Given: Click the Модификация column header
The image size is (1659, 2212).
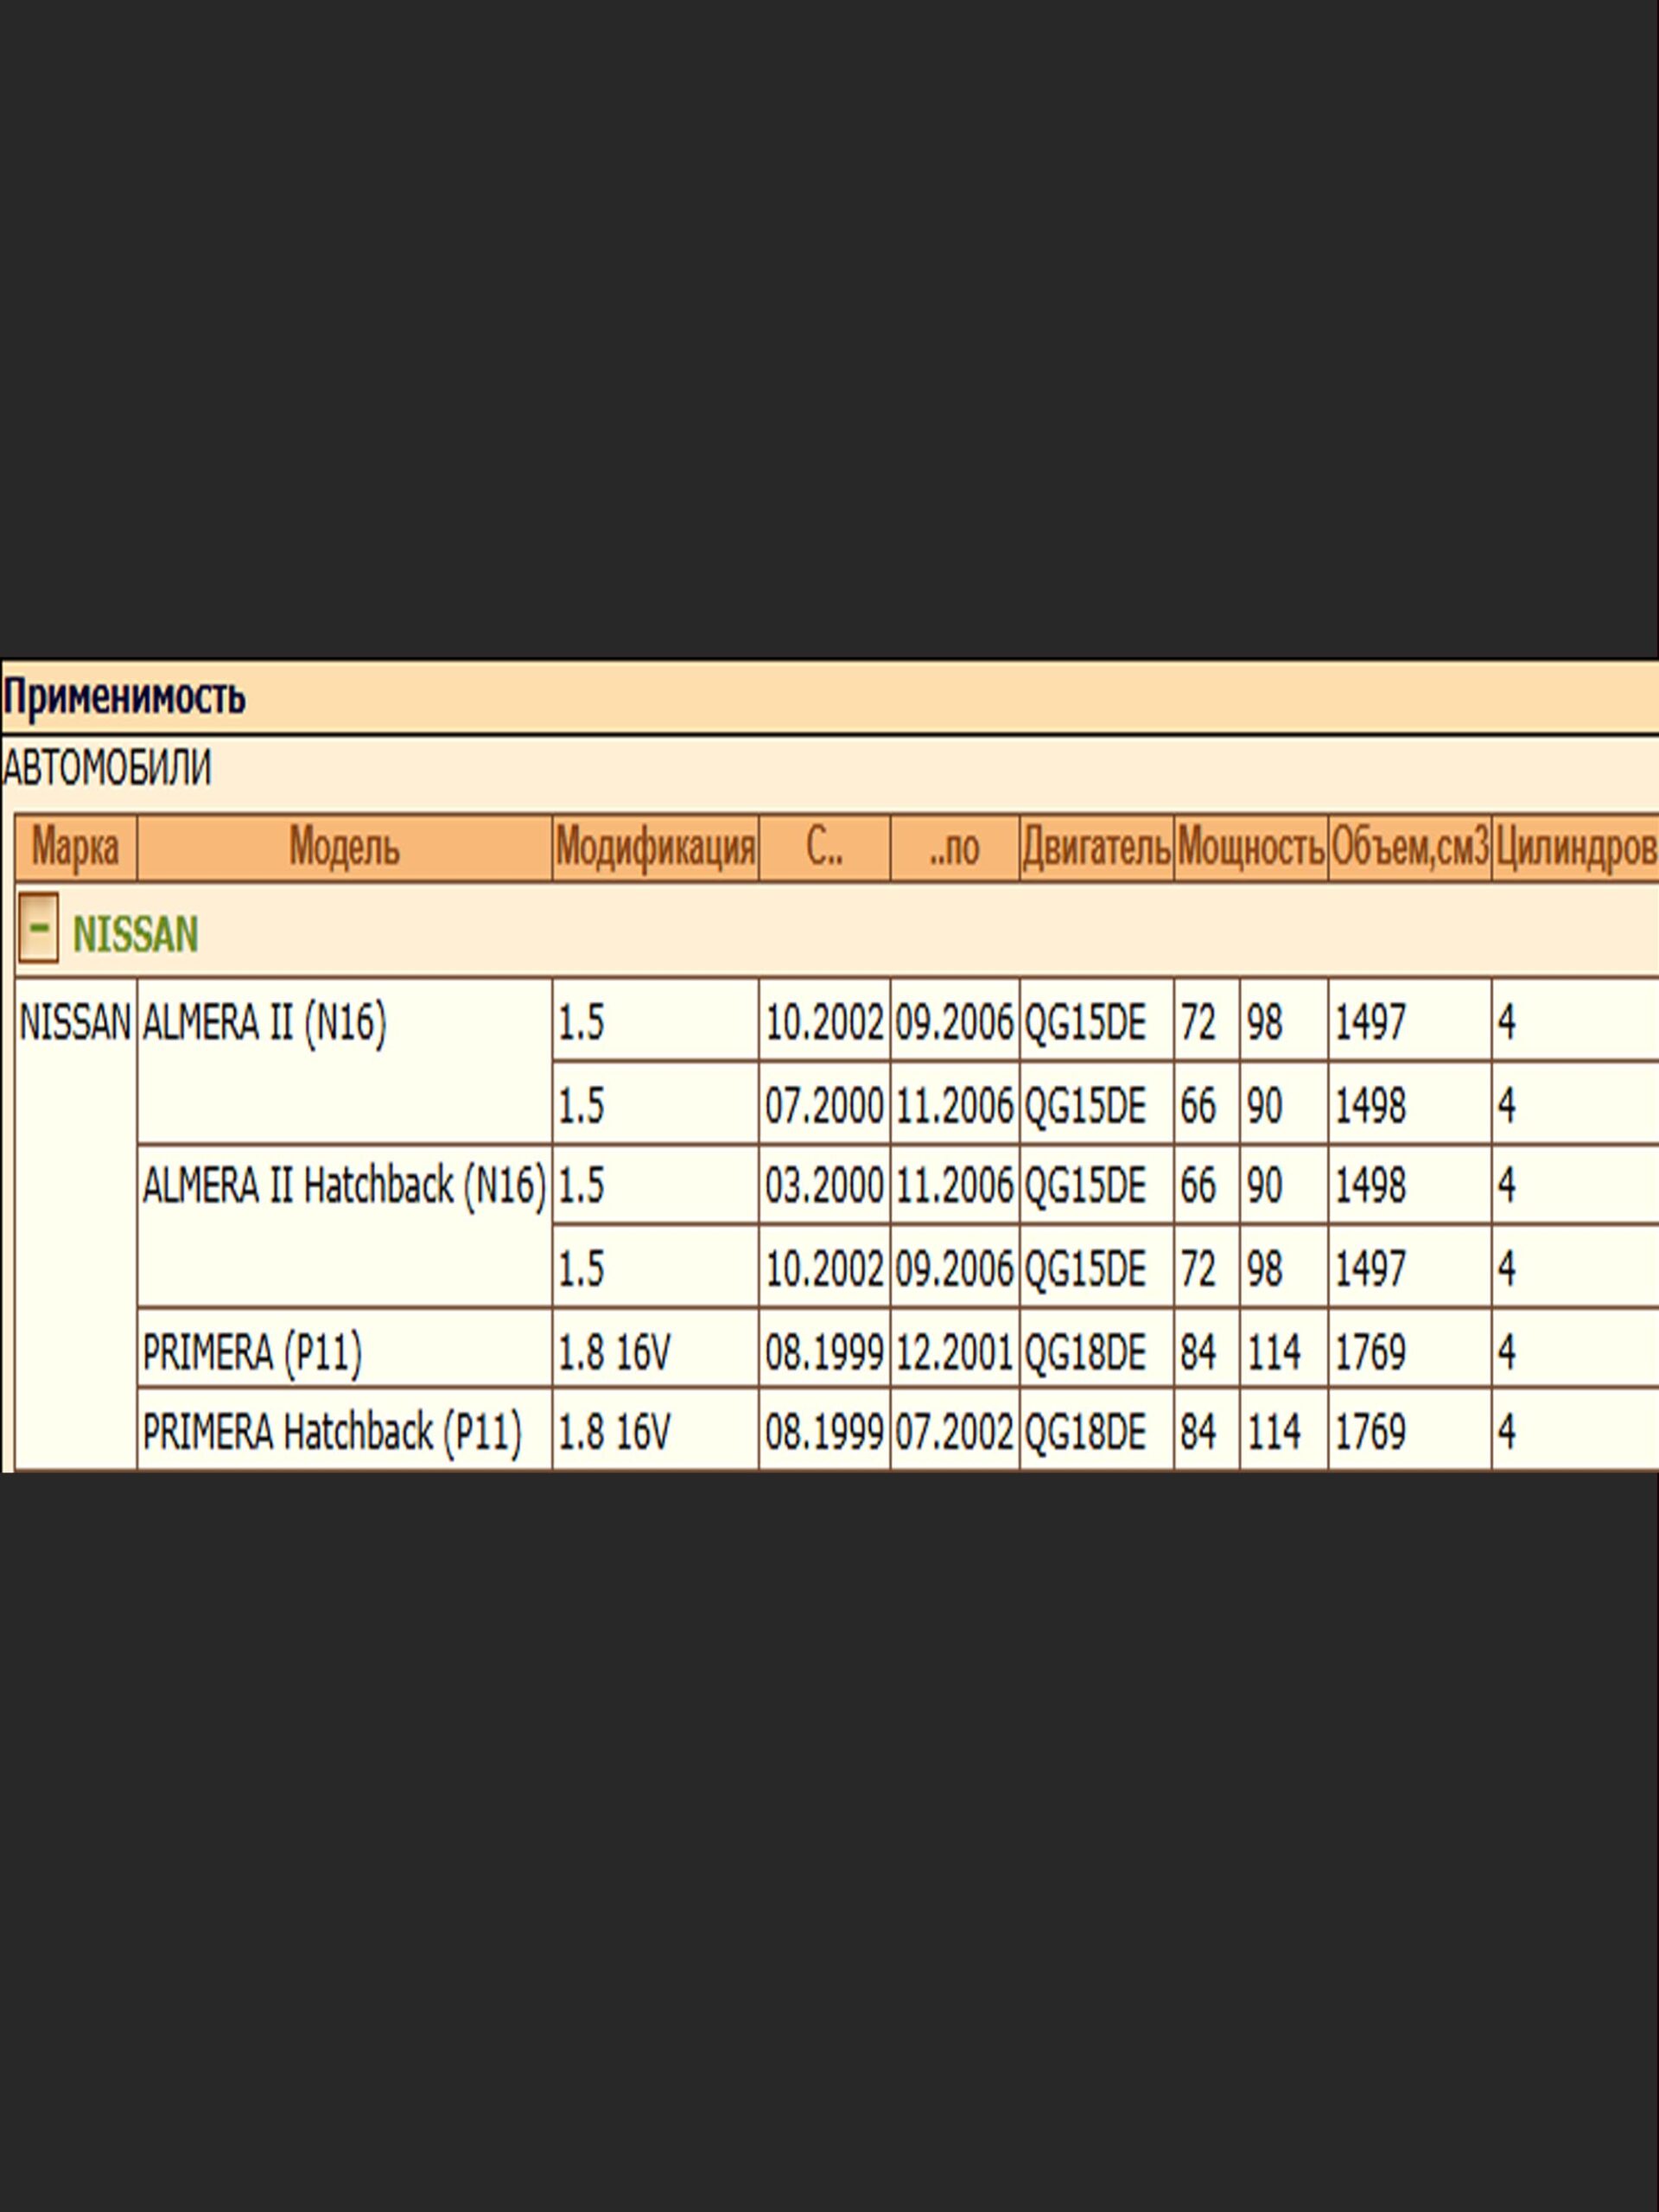Looking at the screenshot, I should point(655,848).
